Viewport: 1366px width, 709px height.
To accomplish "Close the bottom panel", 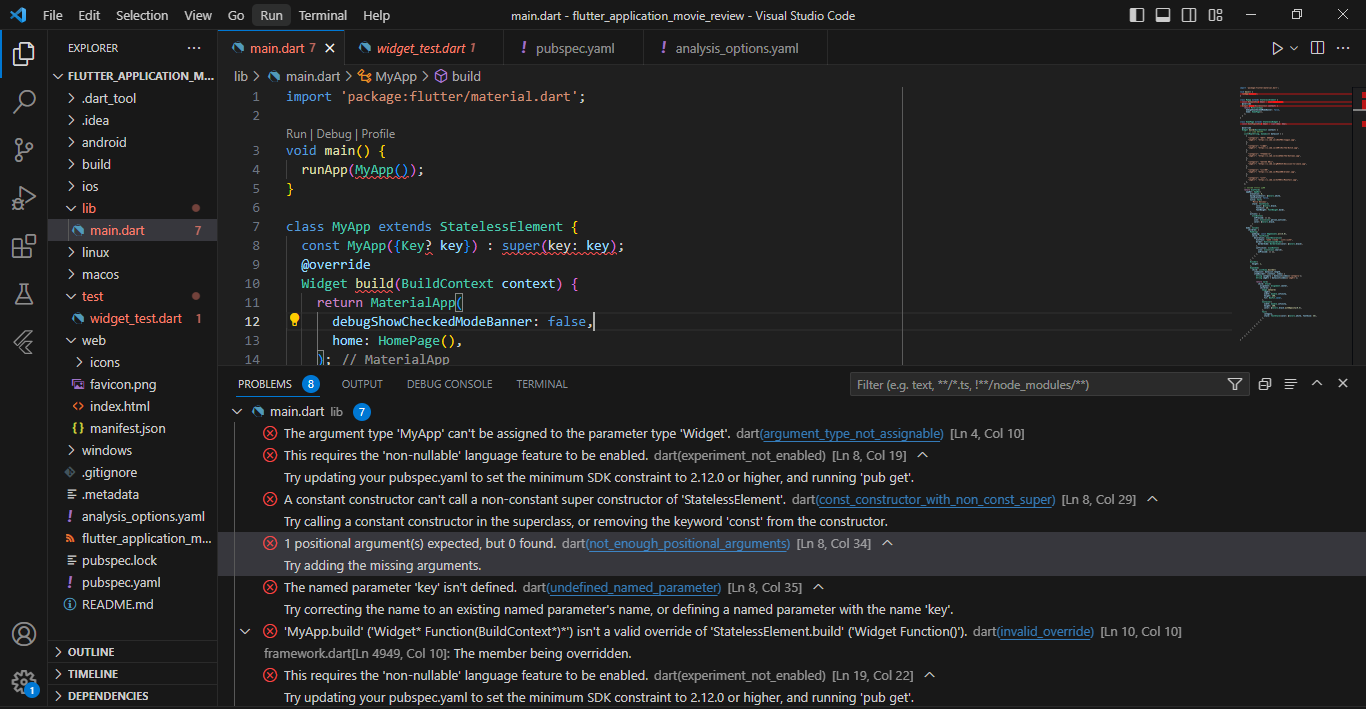I will (1343, 384).
